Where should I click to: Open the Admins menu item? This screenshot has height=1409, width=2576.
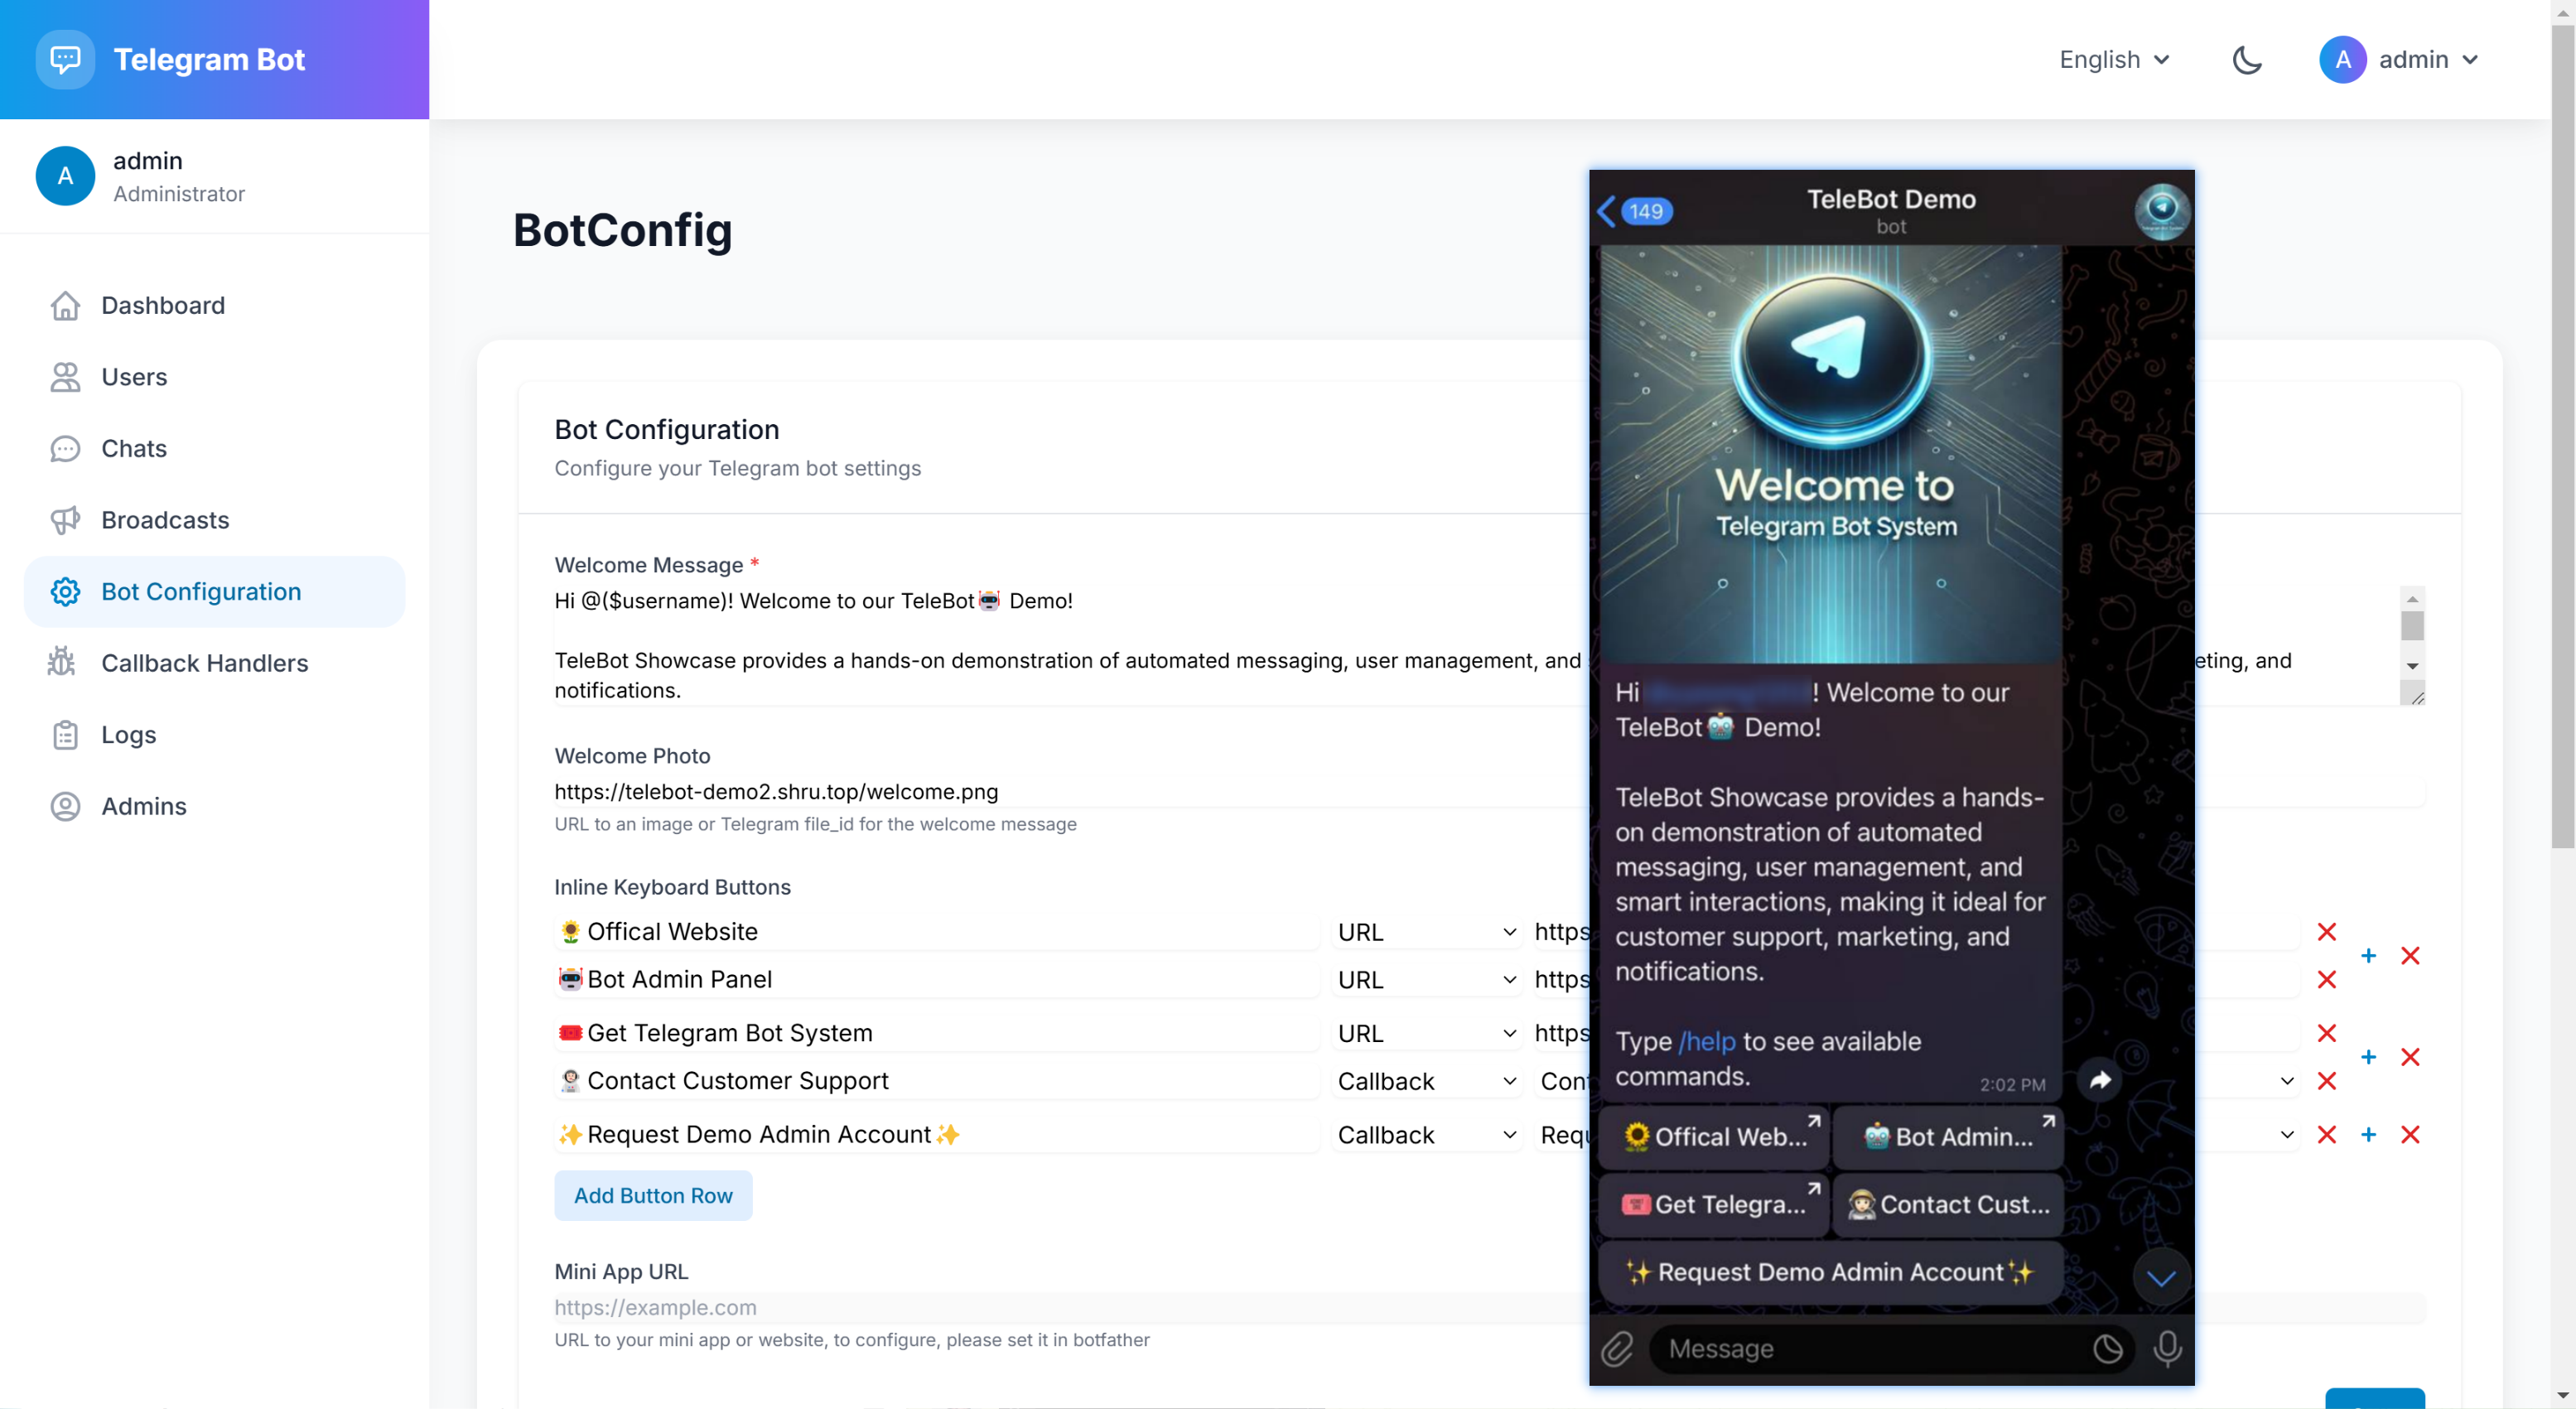click(214, 806)
